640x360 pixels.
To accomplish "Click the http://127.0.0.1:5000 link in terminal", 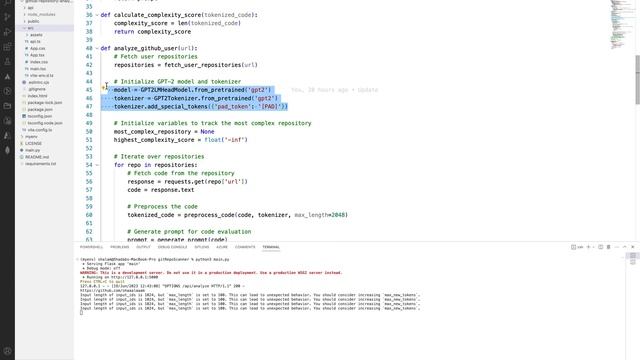I will [x=134, y=277].
